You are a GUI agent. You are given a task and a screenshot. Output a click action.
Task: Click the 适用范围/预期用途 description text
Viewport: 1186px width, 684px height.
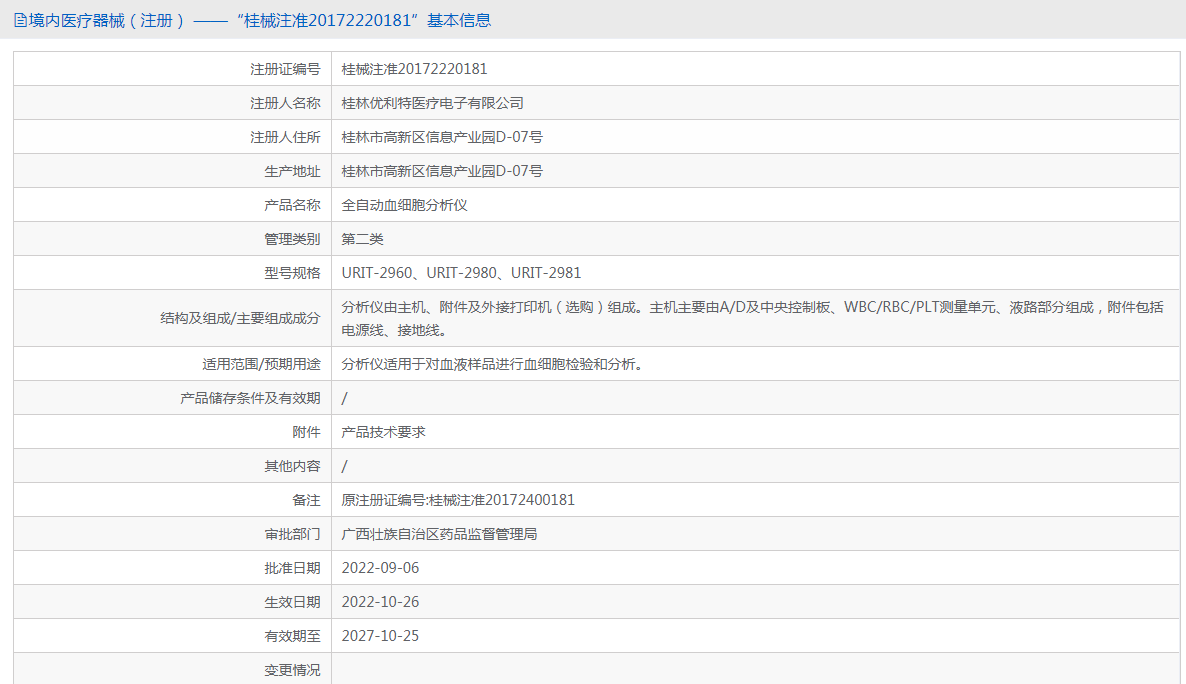pos(492,364)
